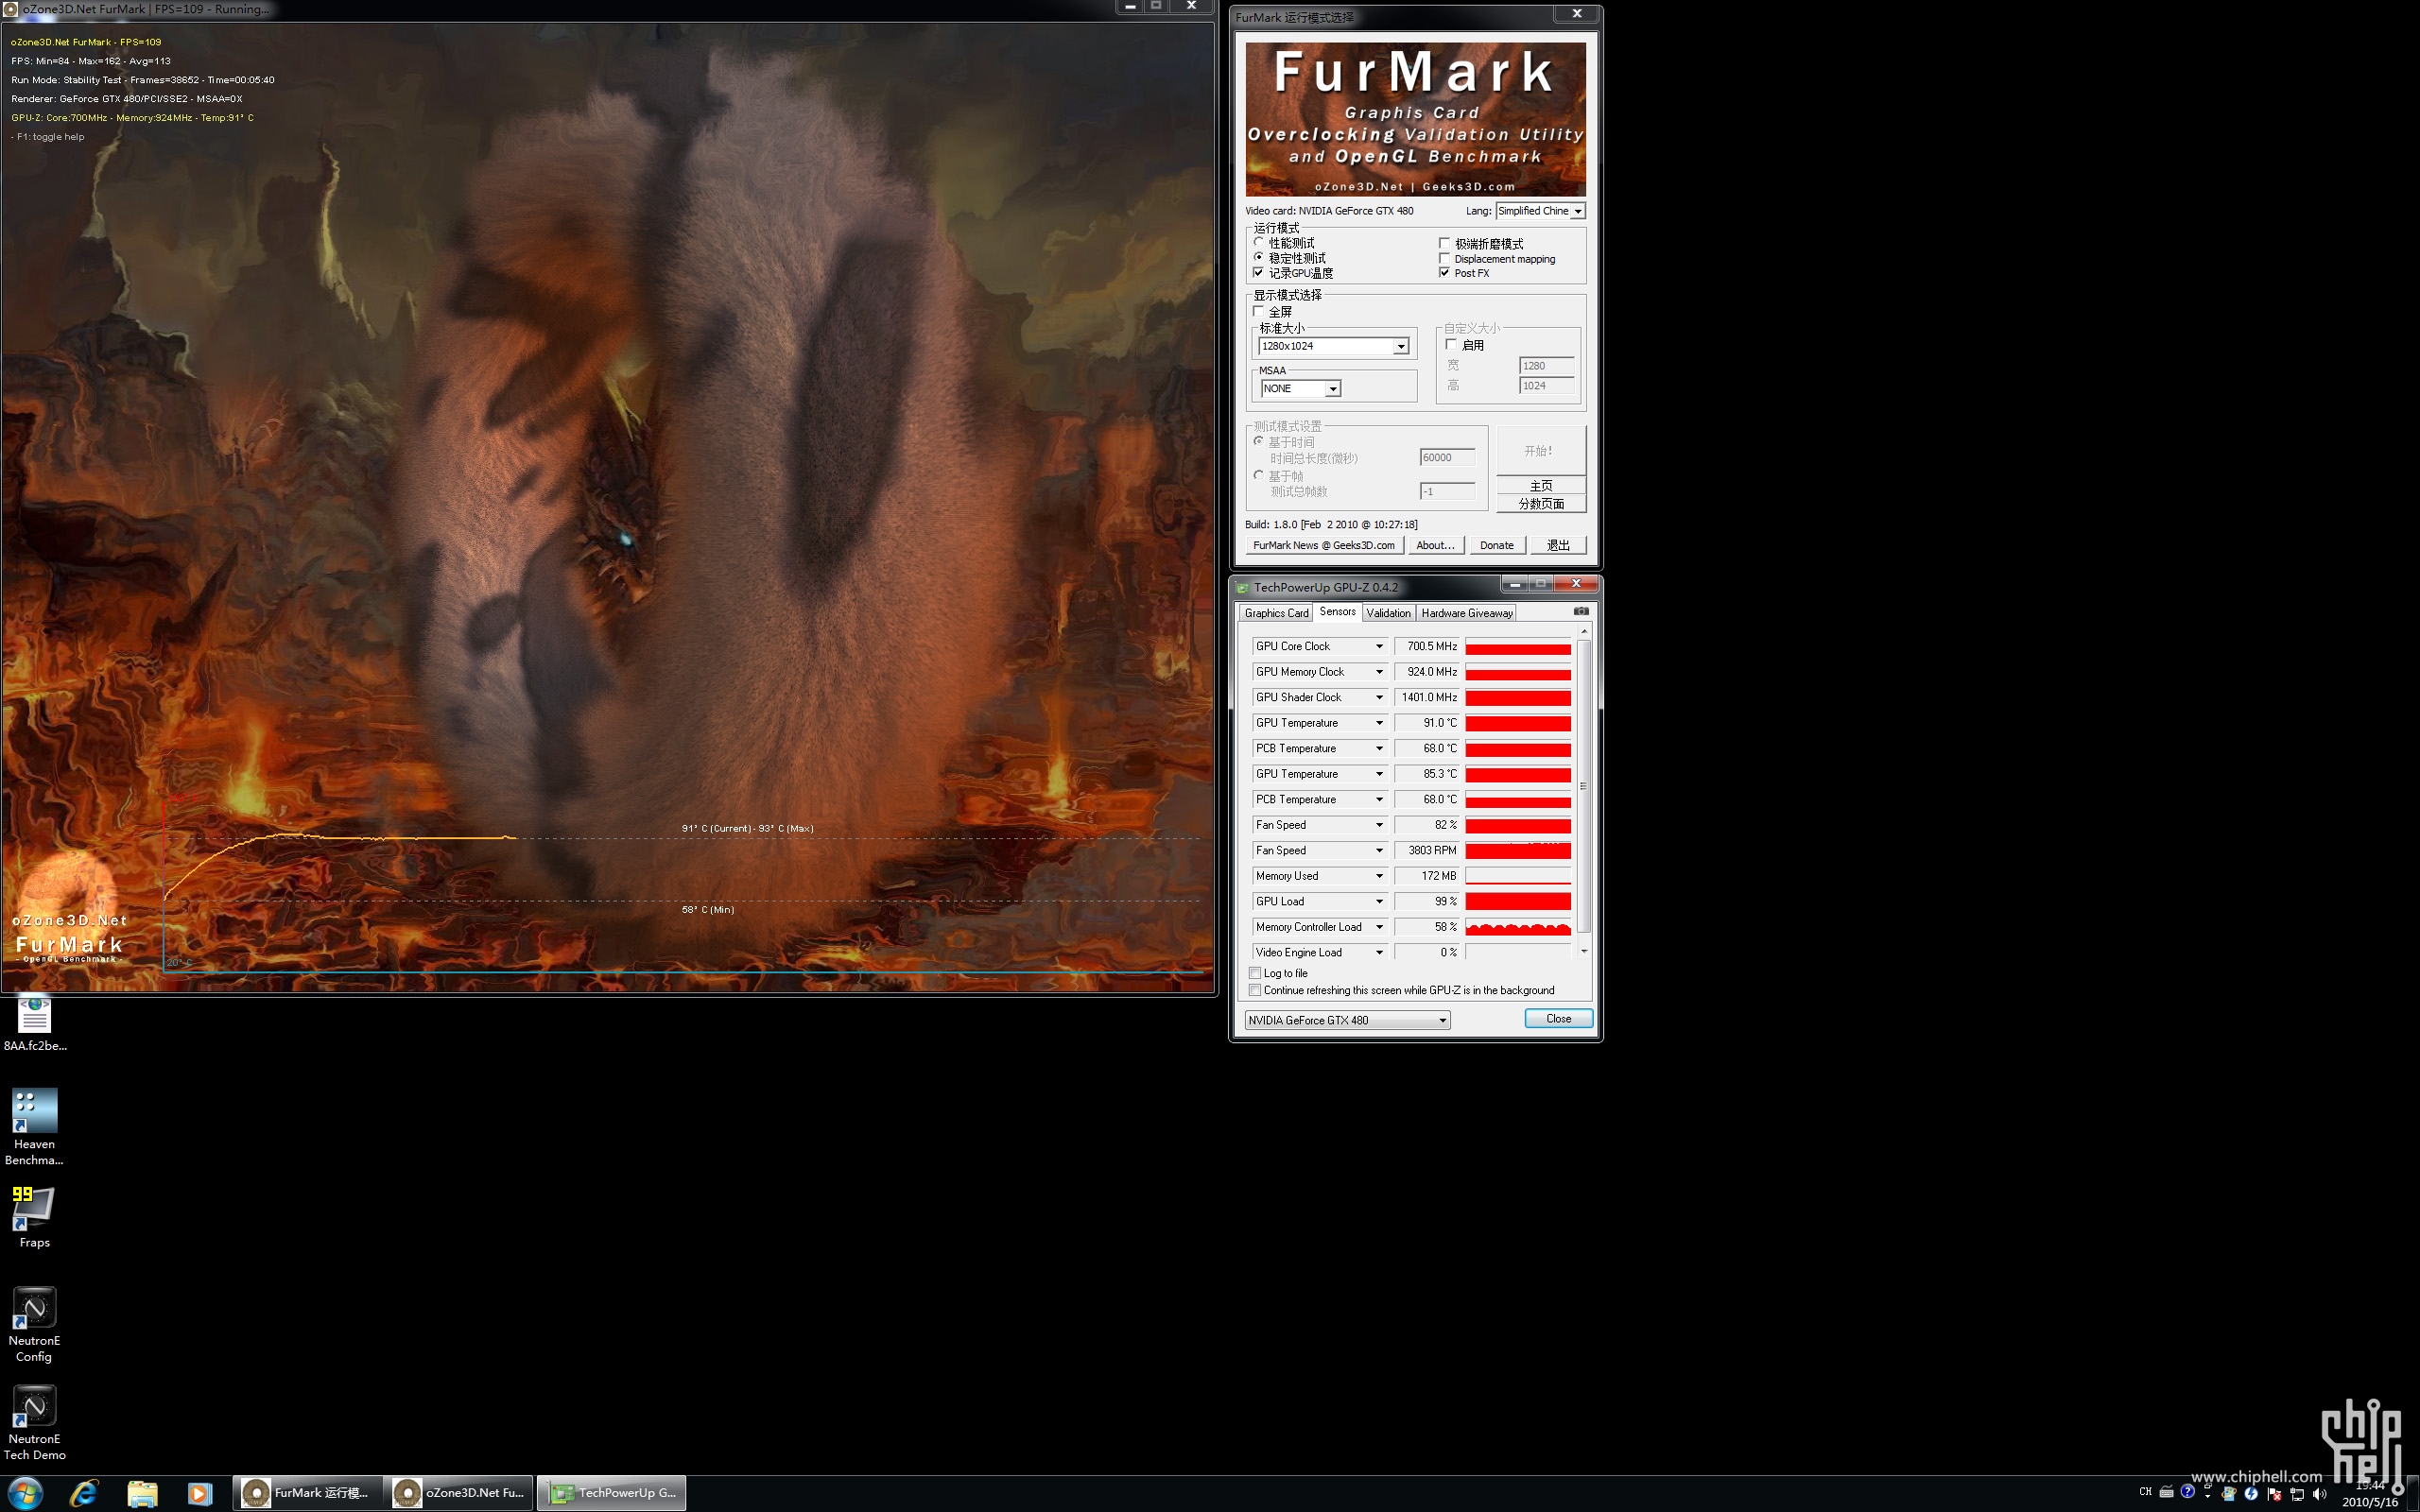Click the FurMark render window title icon
This screenshot has height=1512, width=2420.
coord(10,8)
